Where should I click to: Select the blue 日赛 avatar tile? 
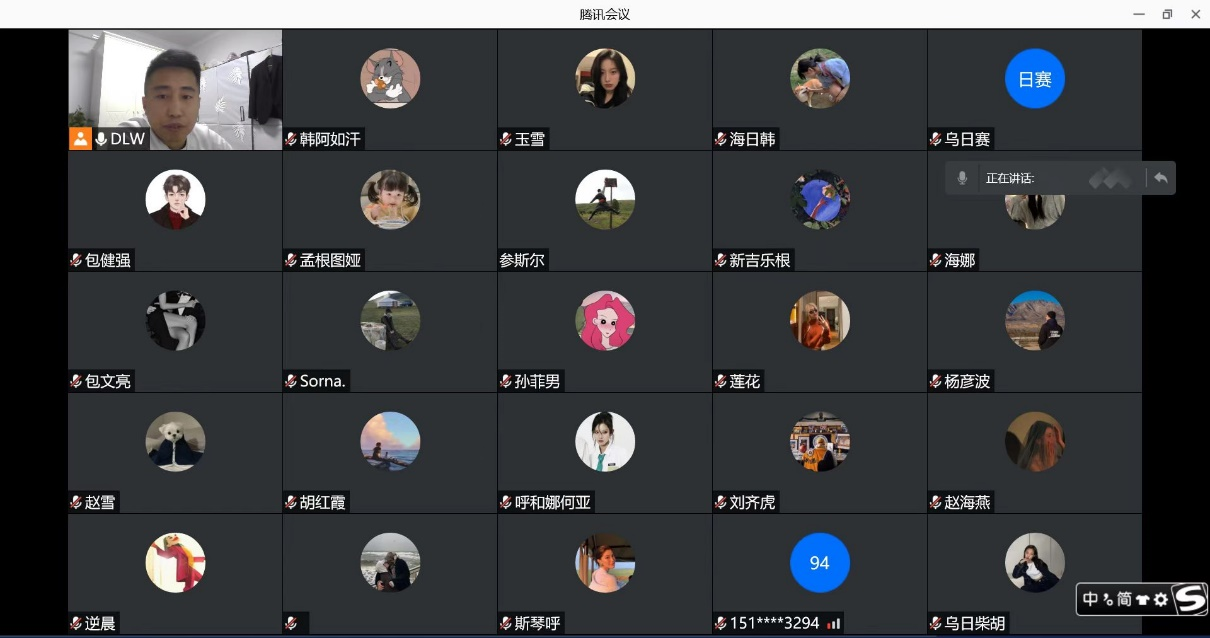(1035, 79)
